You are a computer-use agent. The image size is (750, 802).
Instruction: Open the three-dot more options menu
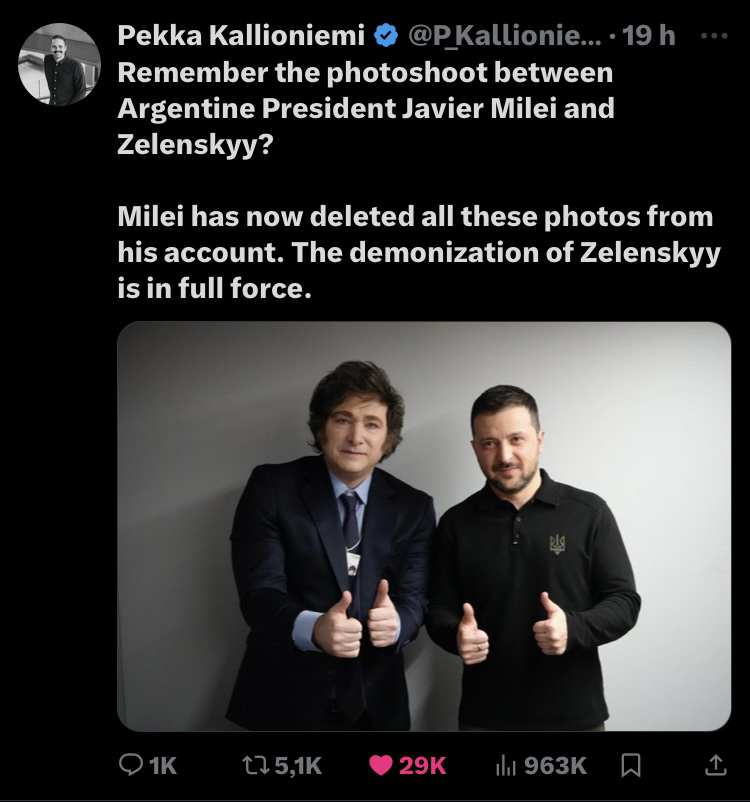point(712,36)
